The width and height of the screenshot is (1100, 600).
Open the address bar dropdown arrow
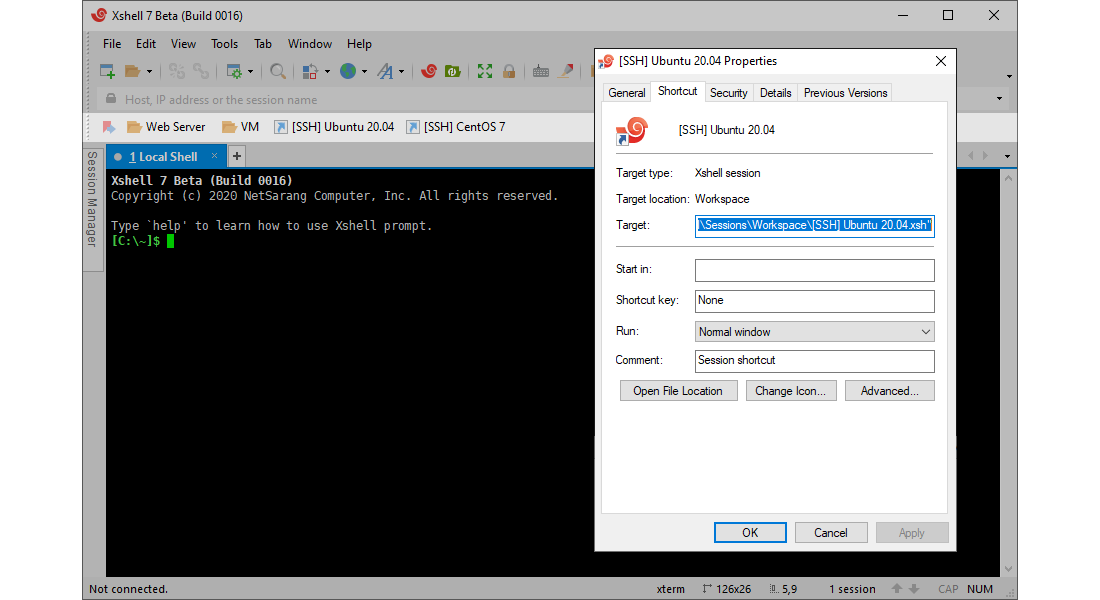[1000, 99]
